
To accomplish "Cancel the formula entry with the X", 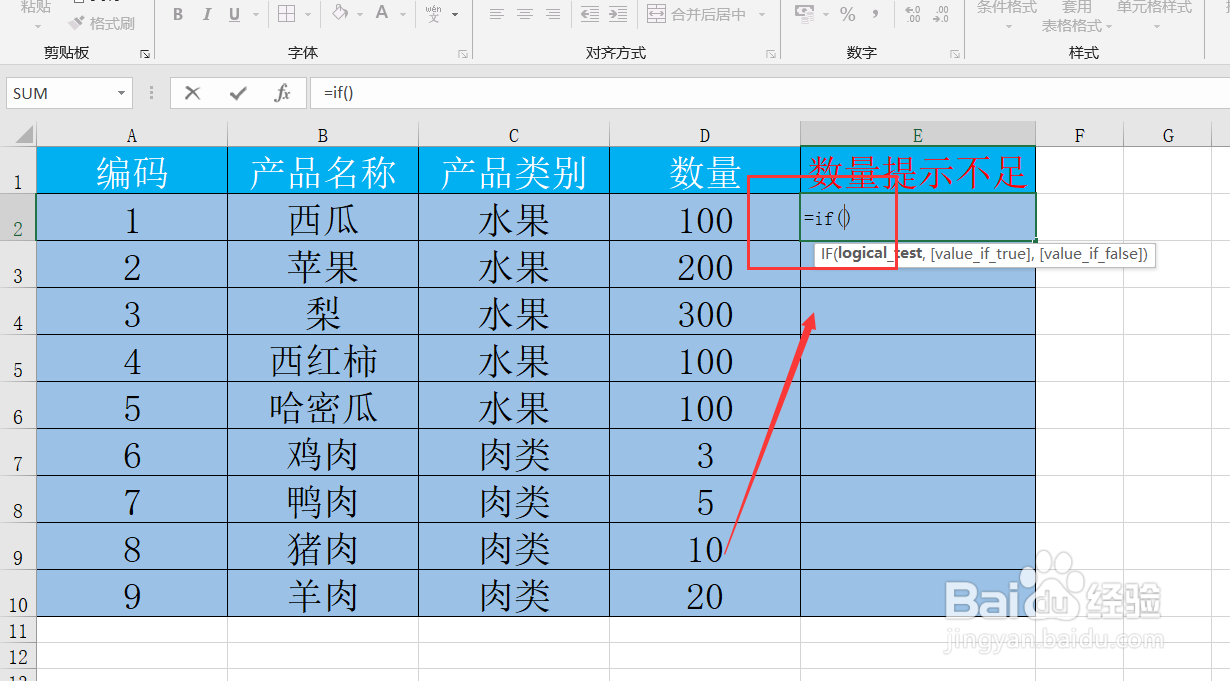I will tap(192, 93).
